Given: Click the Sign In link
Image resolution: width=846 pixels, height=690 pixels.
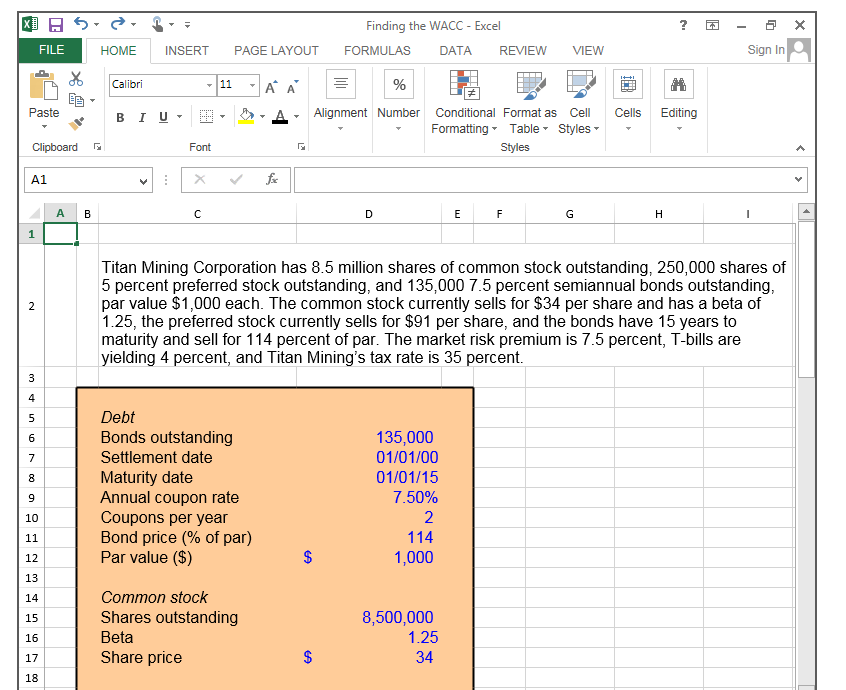Looking at the screenshot, I should coord(764,49).
